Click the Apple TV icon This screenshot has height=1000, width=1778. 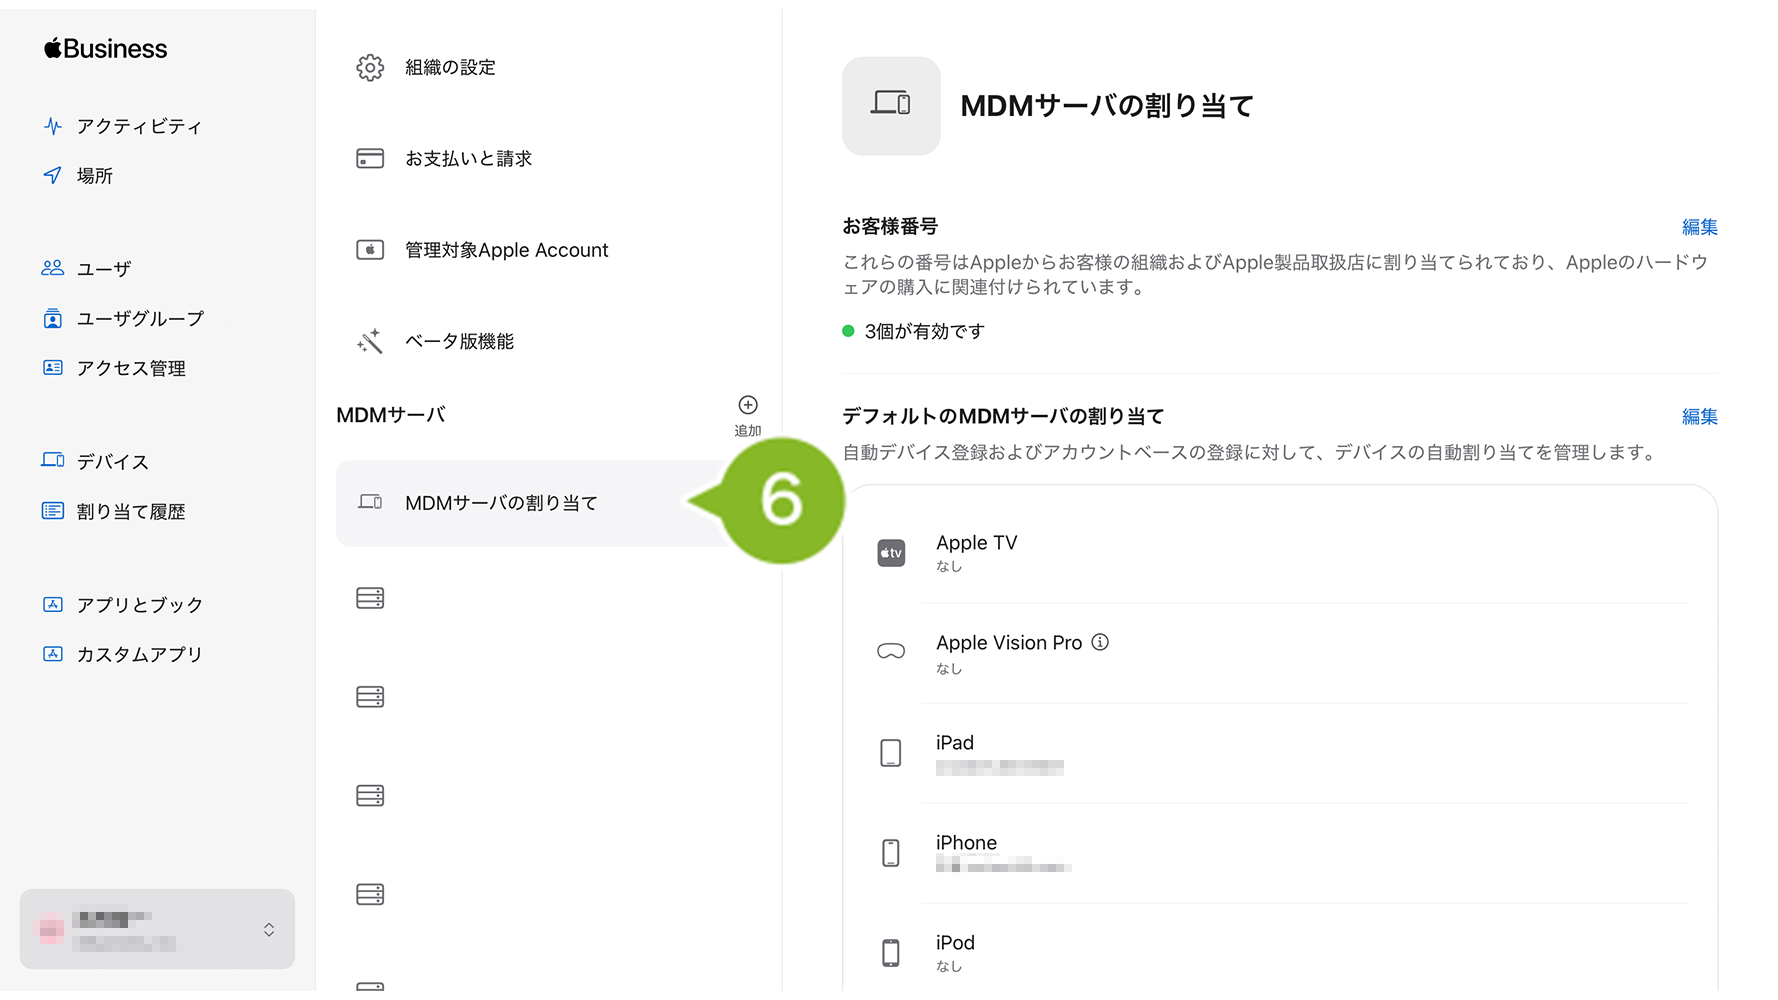point(891,553)
